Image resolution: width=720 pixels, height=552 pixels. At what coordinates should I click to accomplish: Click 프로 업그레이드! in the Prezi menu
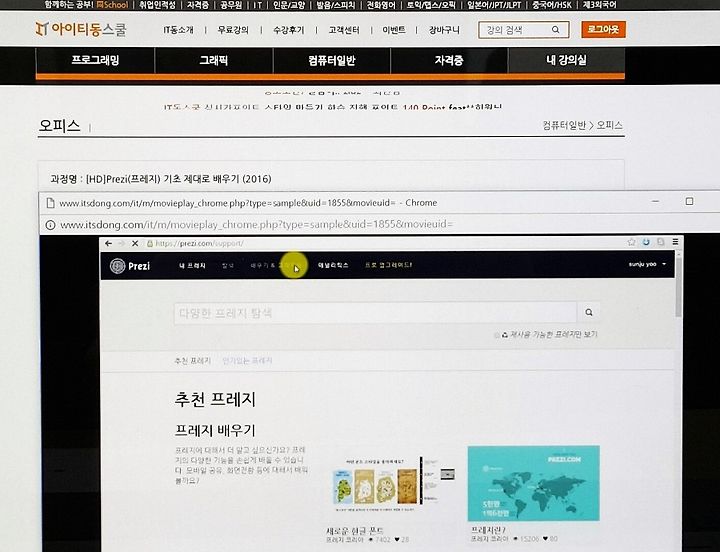tap(388, 265)
